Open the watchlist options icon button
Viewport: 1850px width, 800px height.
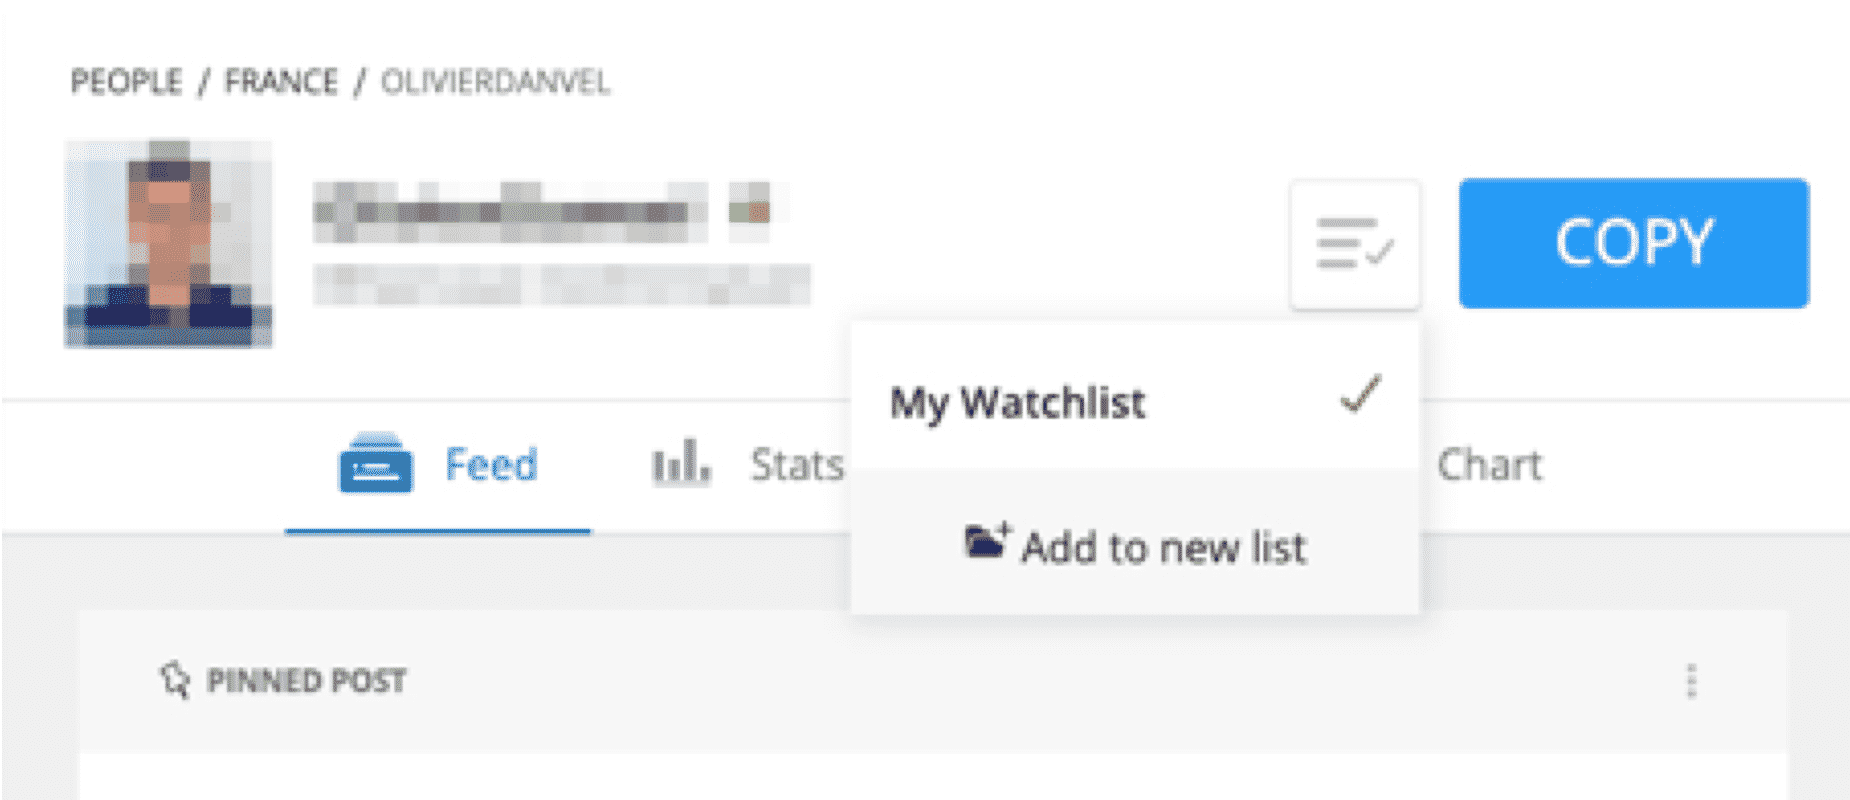coord(1355,244)
